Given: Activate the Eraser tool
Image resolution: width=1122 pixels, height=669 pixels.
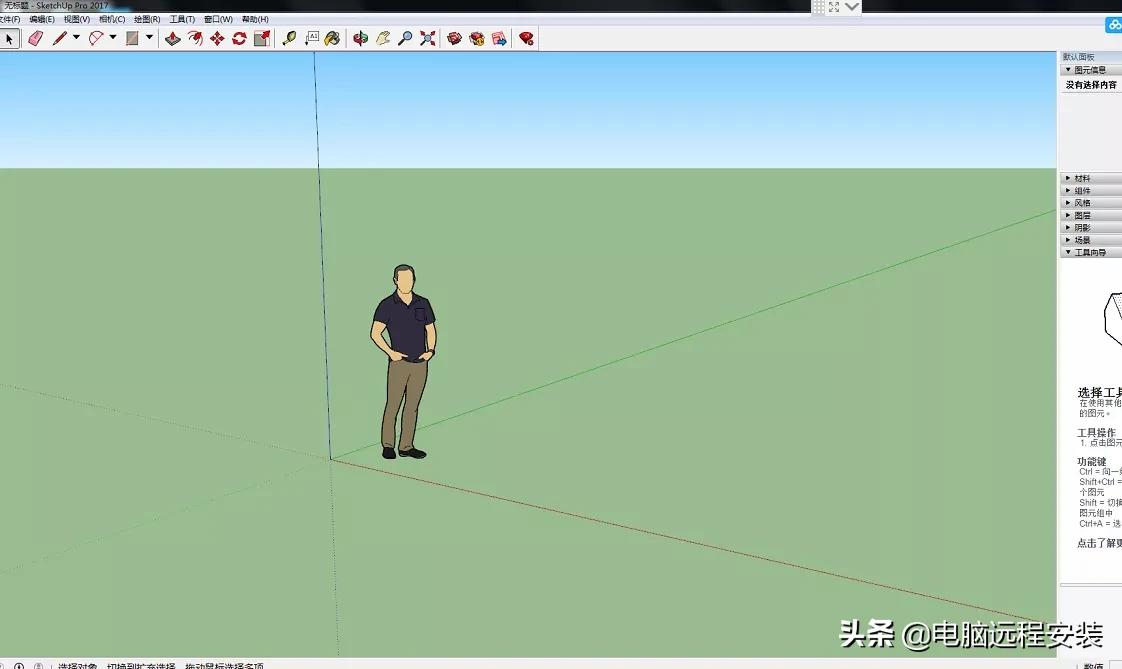Looking at the screenshot, I should (x=35, y=38).
